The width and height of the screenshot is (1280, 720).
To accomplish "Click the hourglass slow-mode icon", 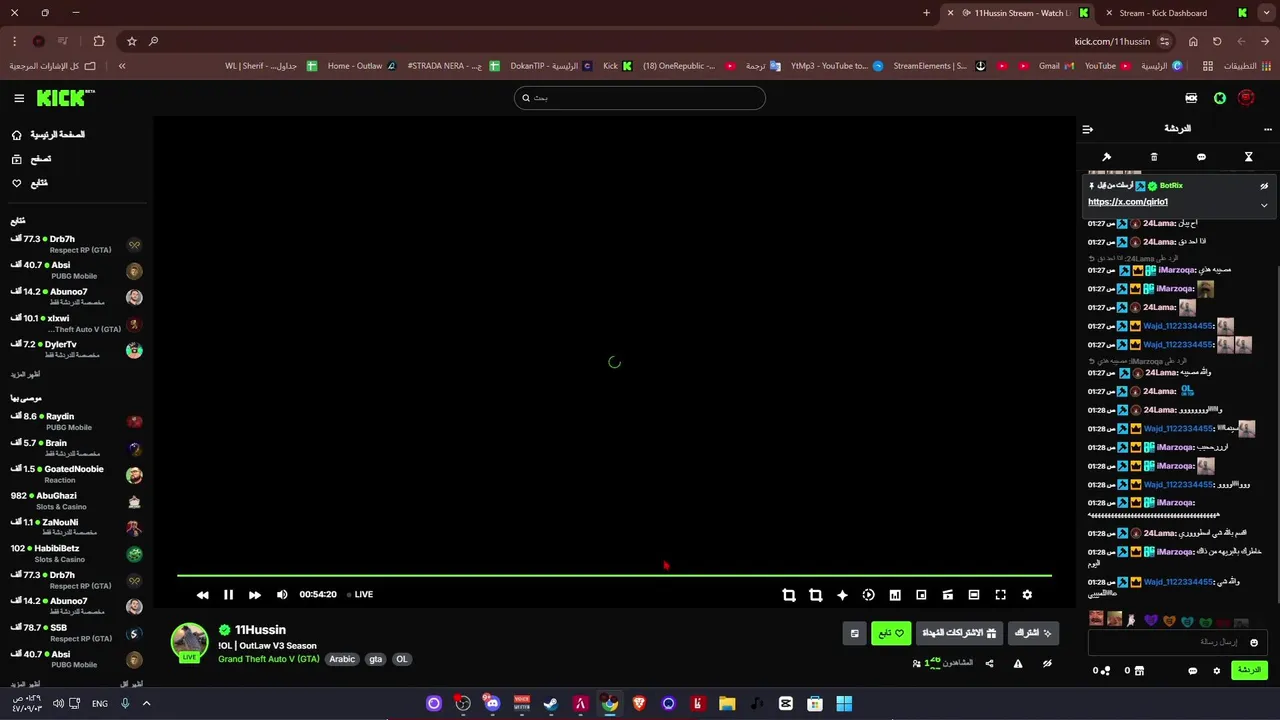I will [1248, 157].
